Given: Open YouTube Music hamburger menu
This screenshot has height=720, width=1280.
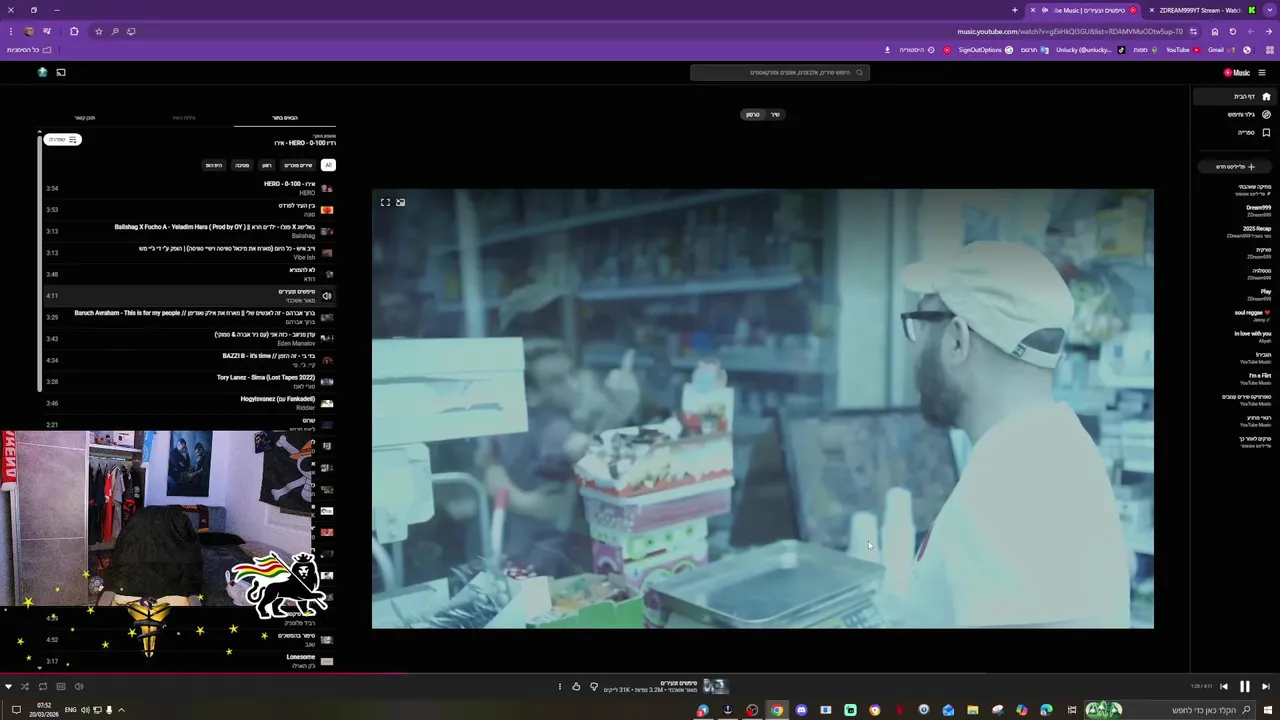Looking at the screenshot, I should 1262,72.
